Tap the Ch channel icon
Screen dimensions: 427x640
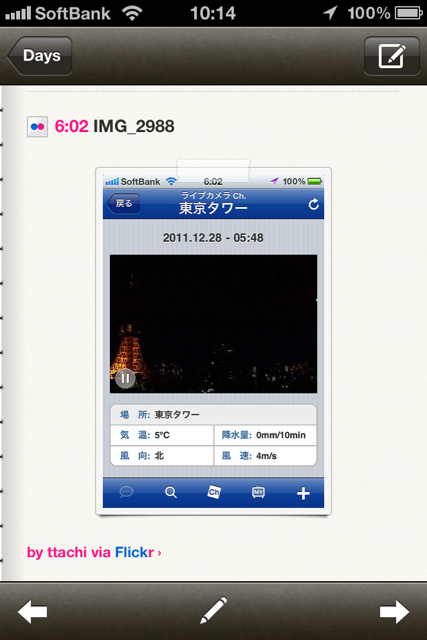click(214, 492)
